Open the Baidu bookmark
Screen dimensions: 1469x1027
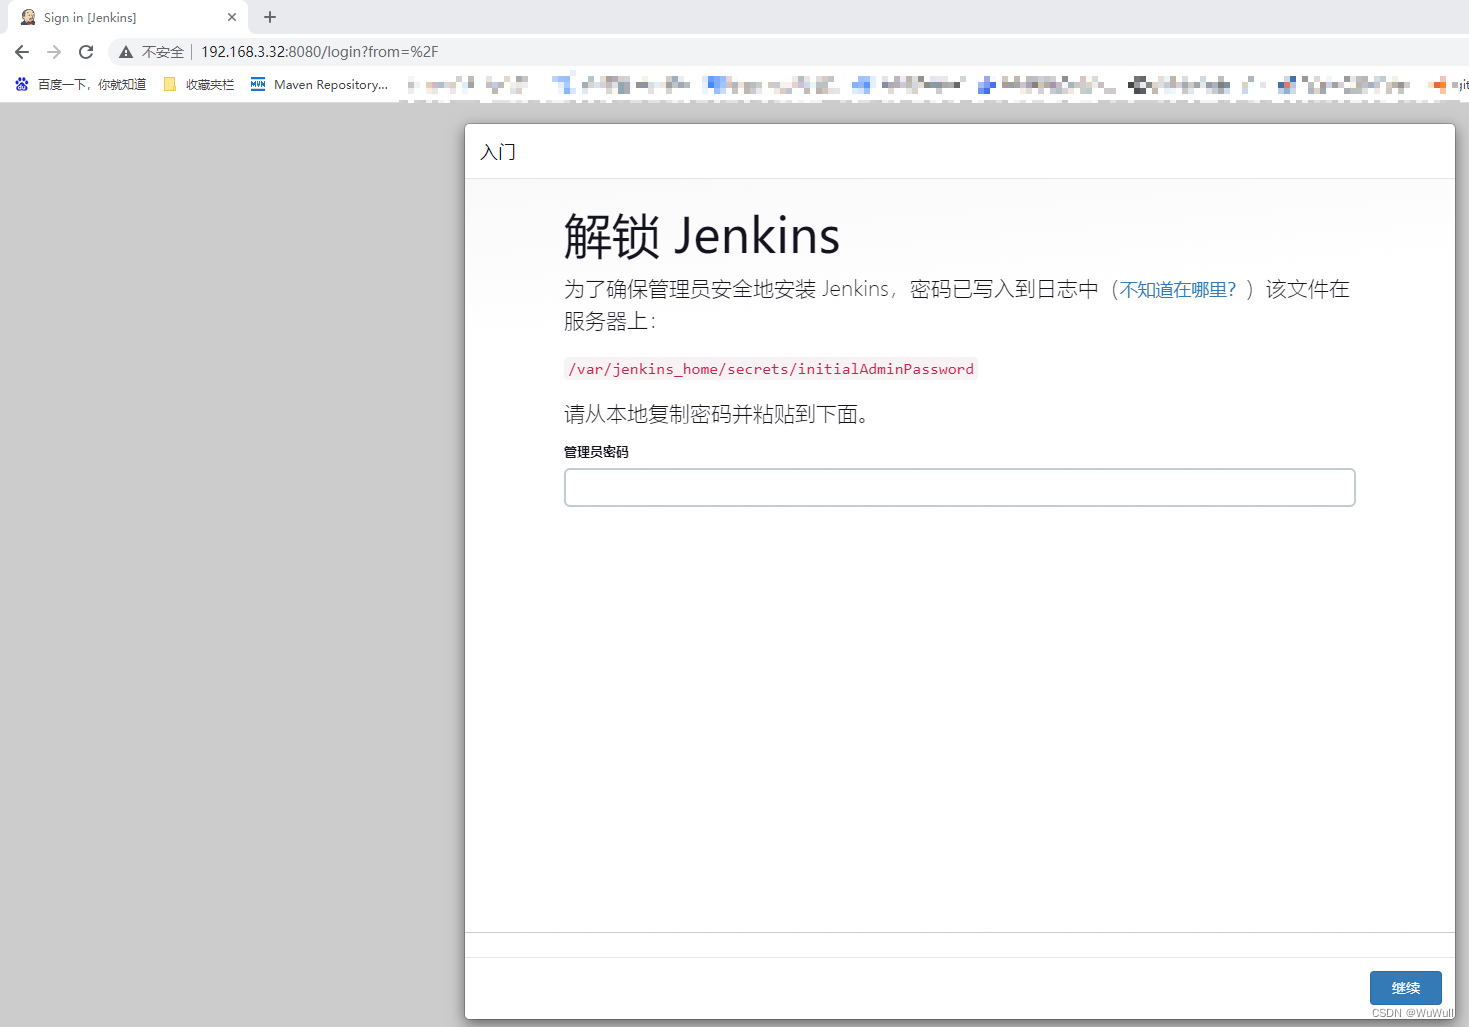(80, 85)
